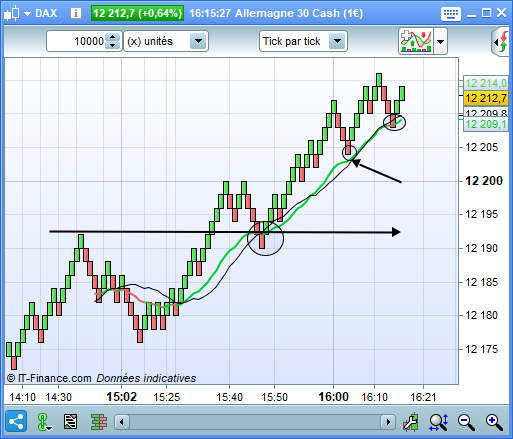513x439 pixels.
Task: Click the 12 175 price axis label
Action: click(481, 349)
